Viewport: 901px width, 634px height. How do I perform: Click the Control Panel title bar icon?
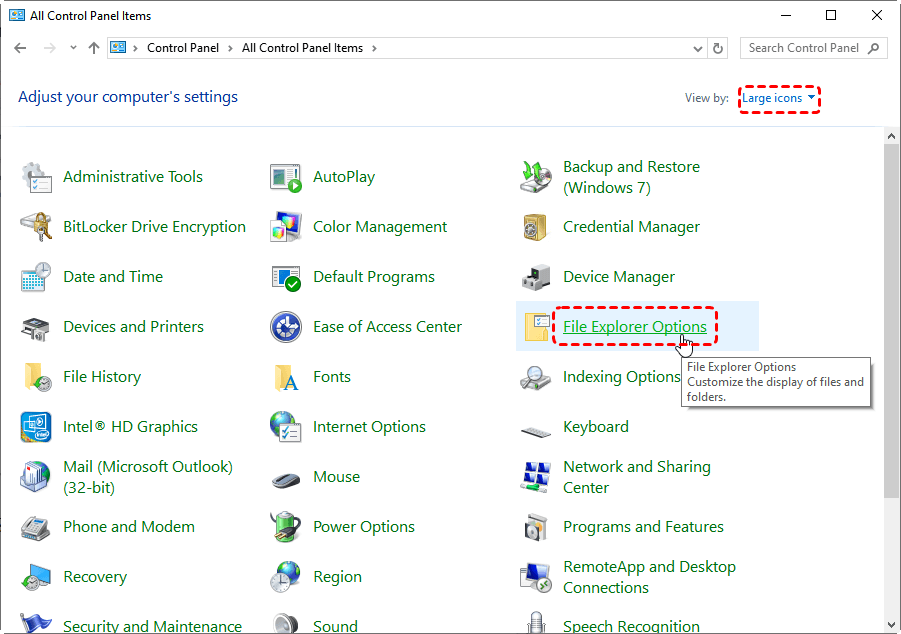17,16
